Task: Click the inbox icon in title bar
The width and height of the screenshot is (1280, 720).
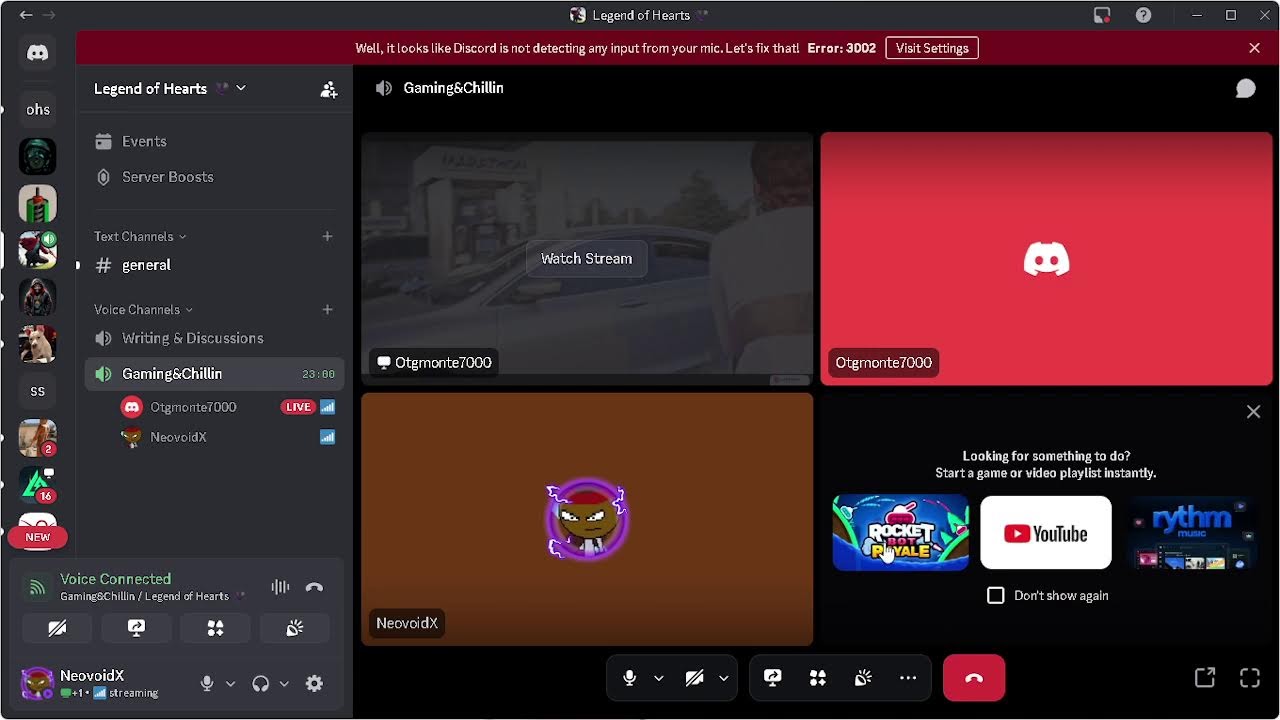Action: [x=1102, y=15]
